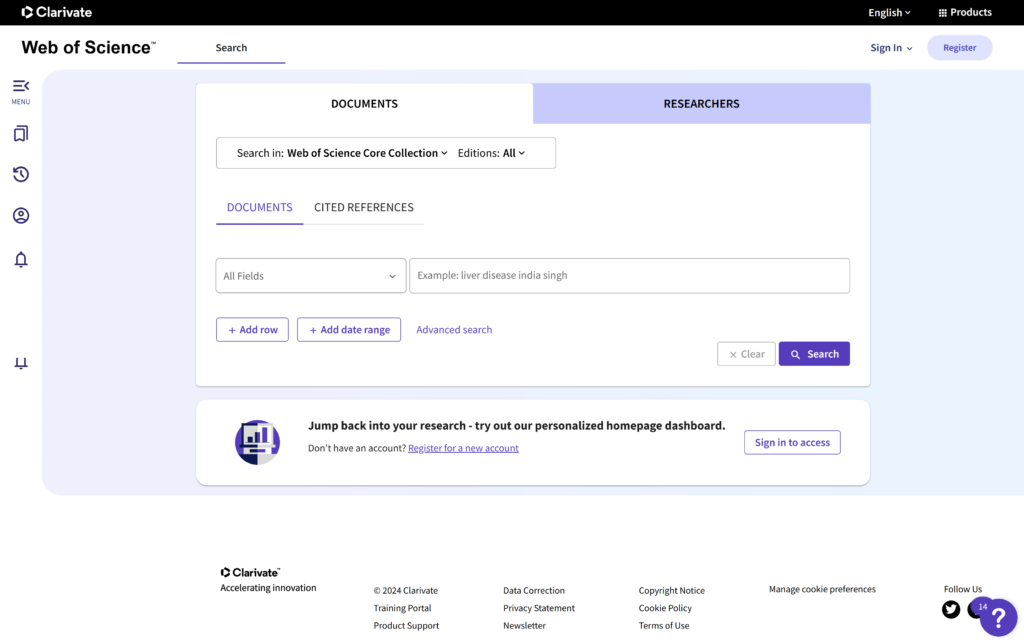
Task: Expand the English language dropdown
Action: [889, 13]
